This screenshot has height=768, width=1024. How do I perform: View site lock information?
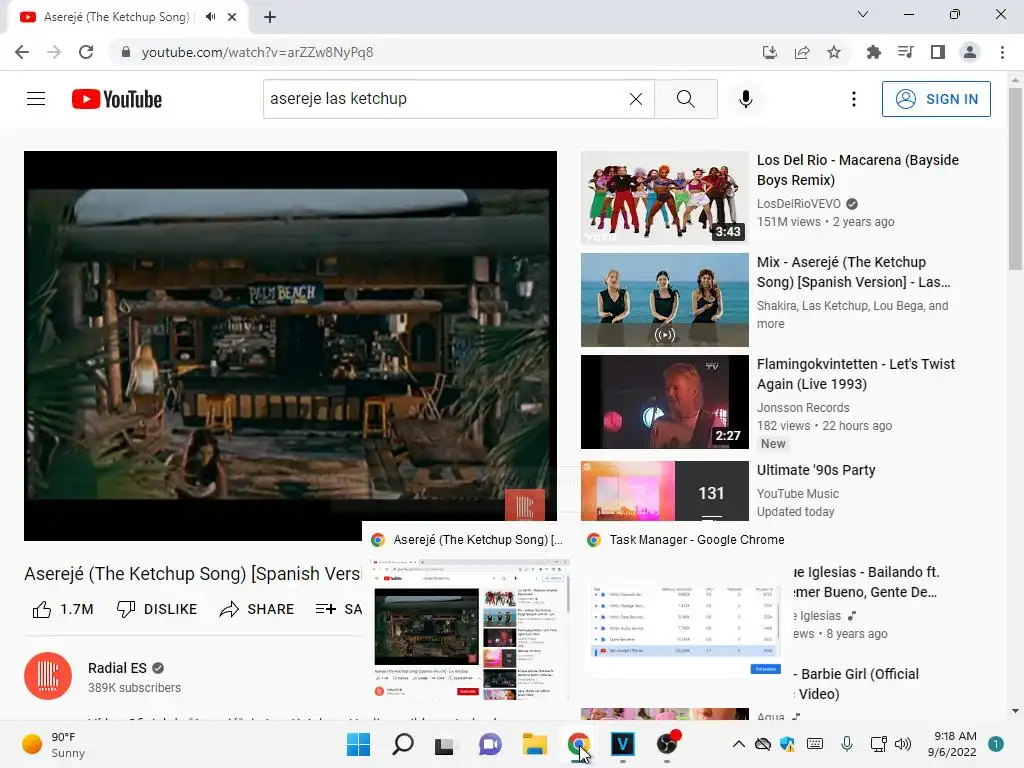(126, 52)
